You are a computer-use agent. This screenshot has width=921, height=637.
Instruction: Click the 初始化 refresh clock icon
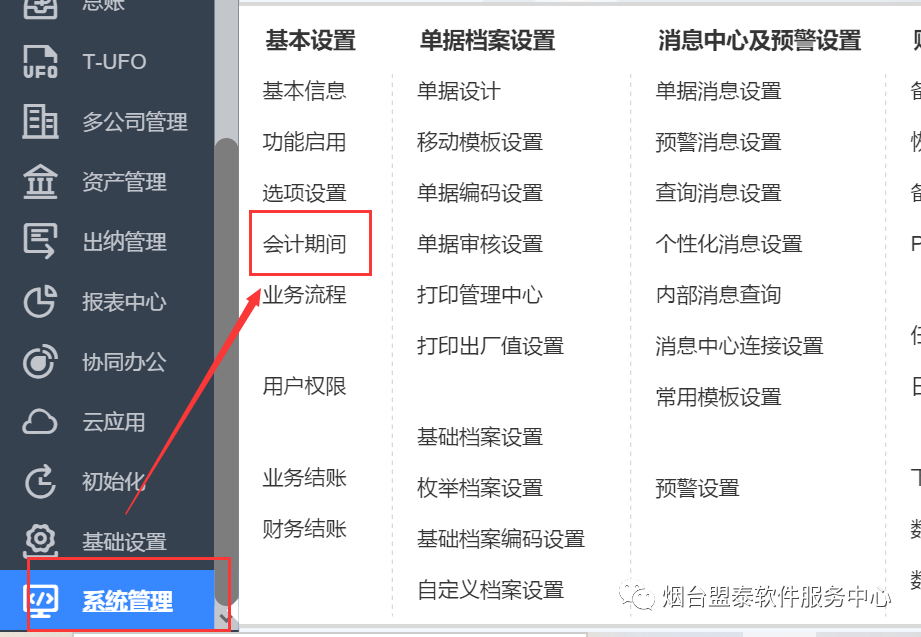click(x=40, y=481)
